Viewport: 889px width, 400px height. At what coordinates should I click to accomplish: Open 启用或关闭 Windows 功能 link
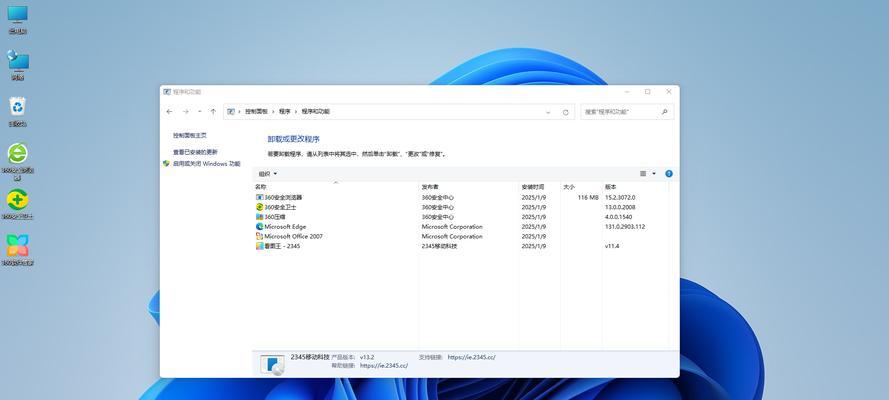point(207,164)
